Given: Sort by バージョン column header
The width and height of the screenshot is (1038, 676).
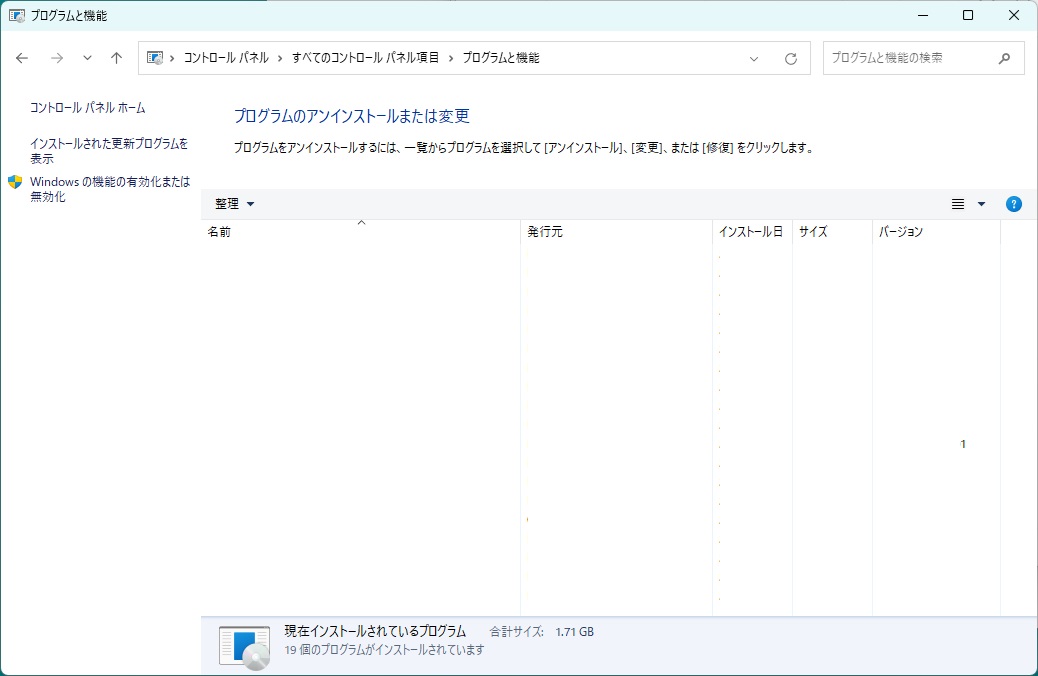Looking at the screenshot, I should coord(936,232).
